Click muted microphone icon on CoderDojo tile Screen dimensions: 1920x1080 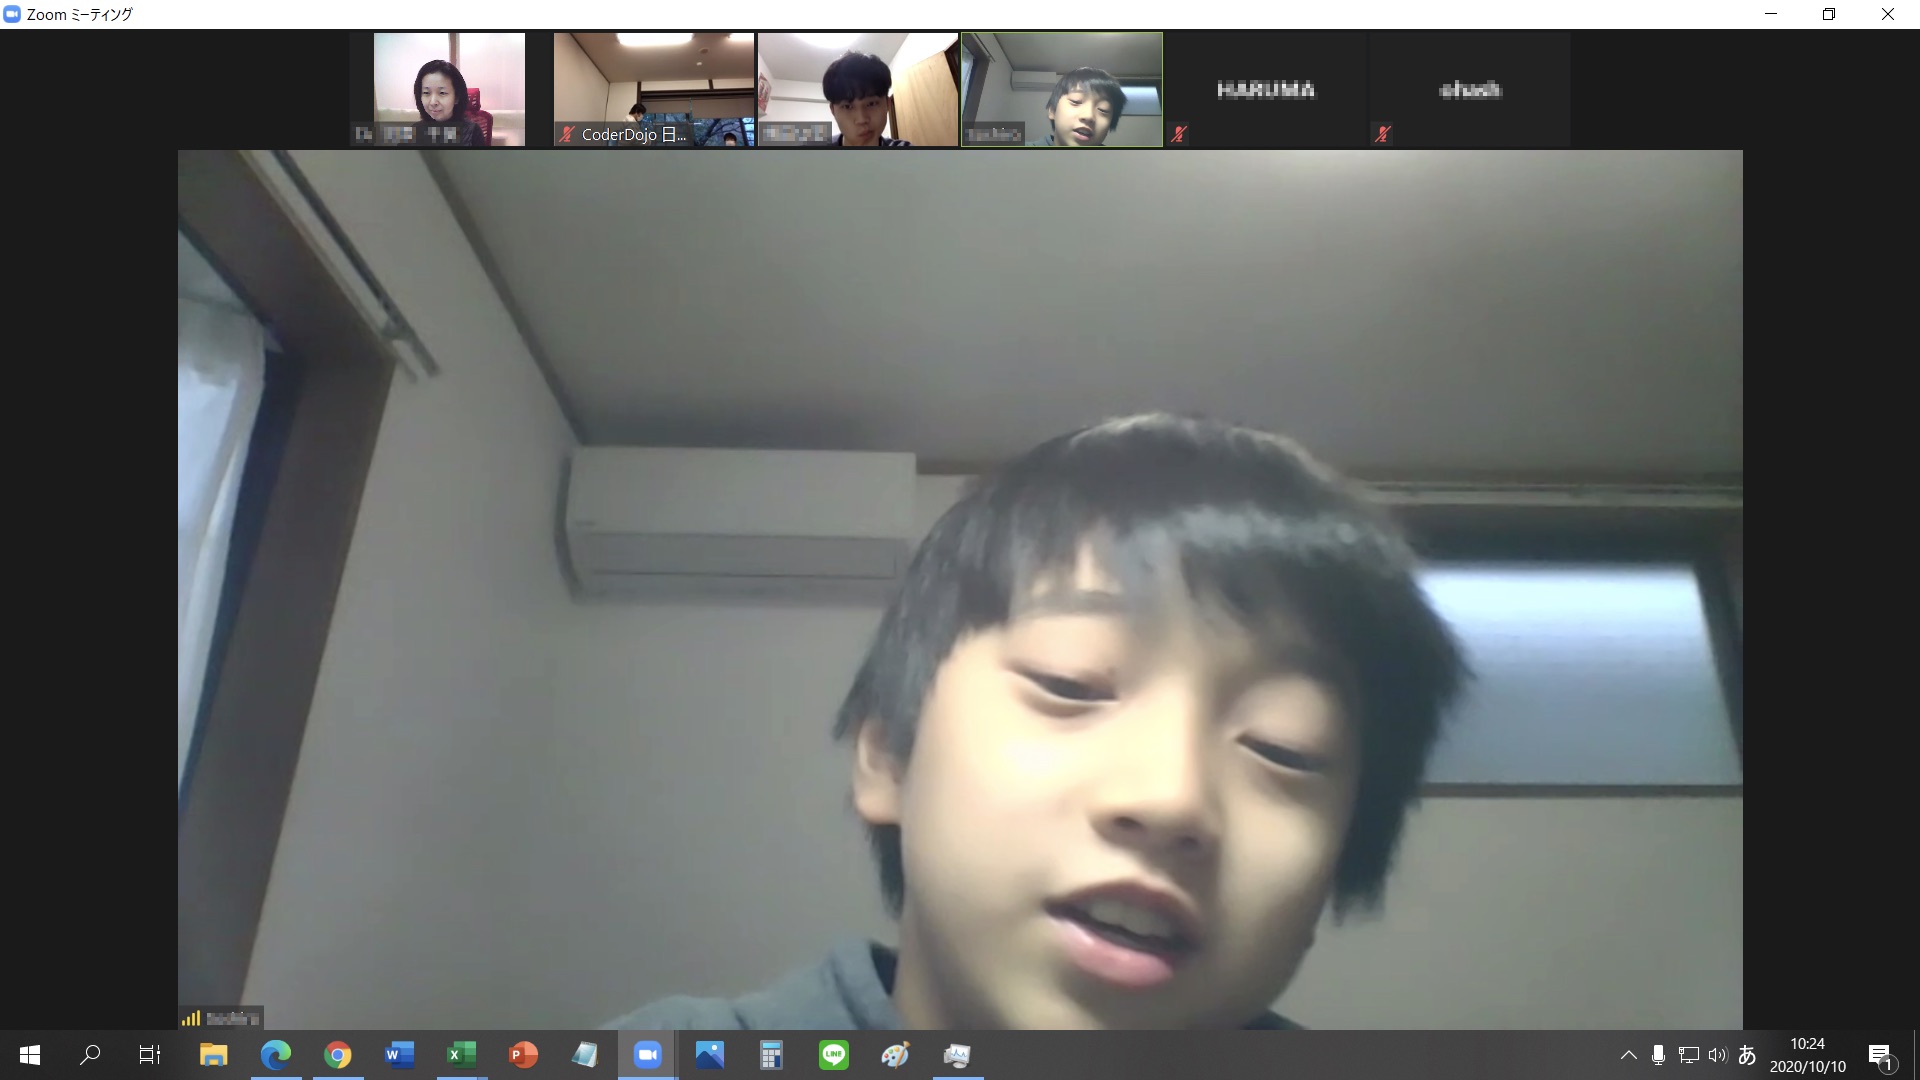(x=567, y=134)
